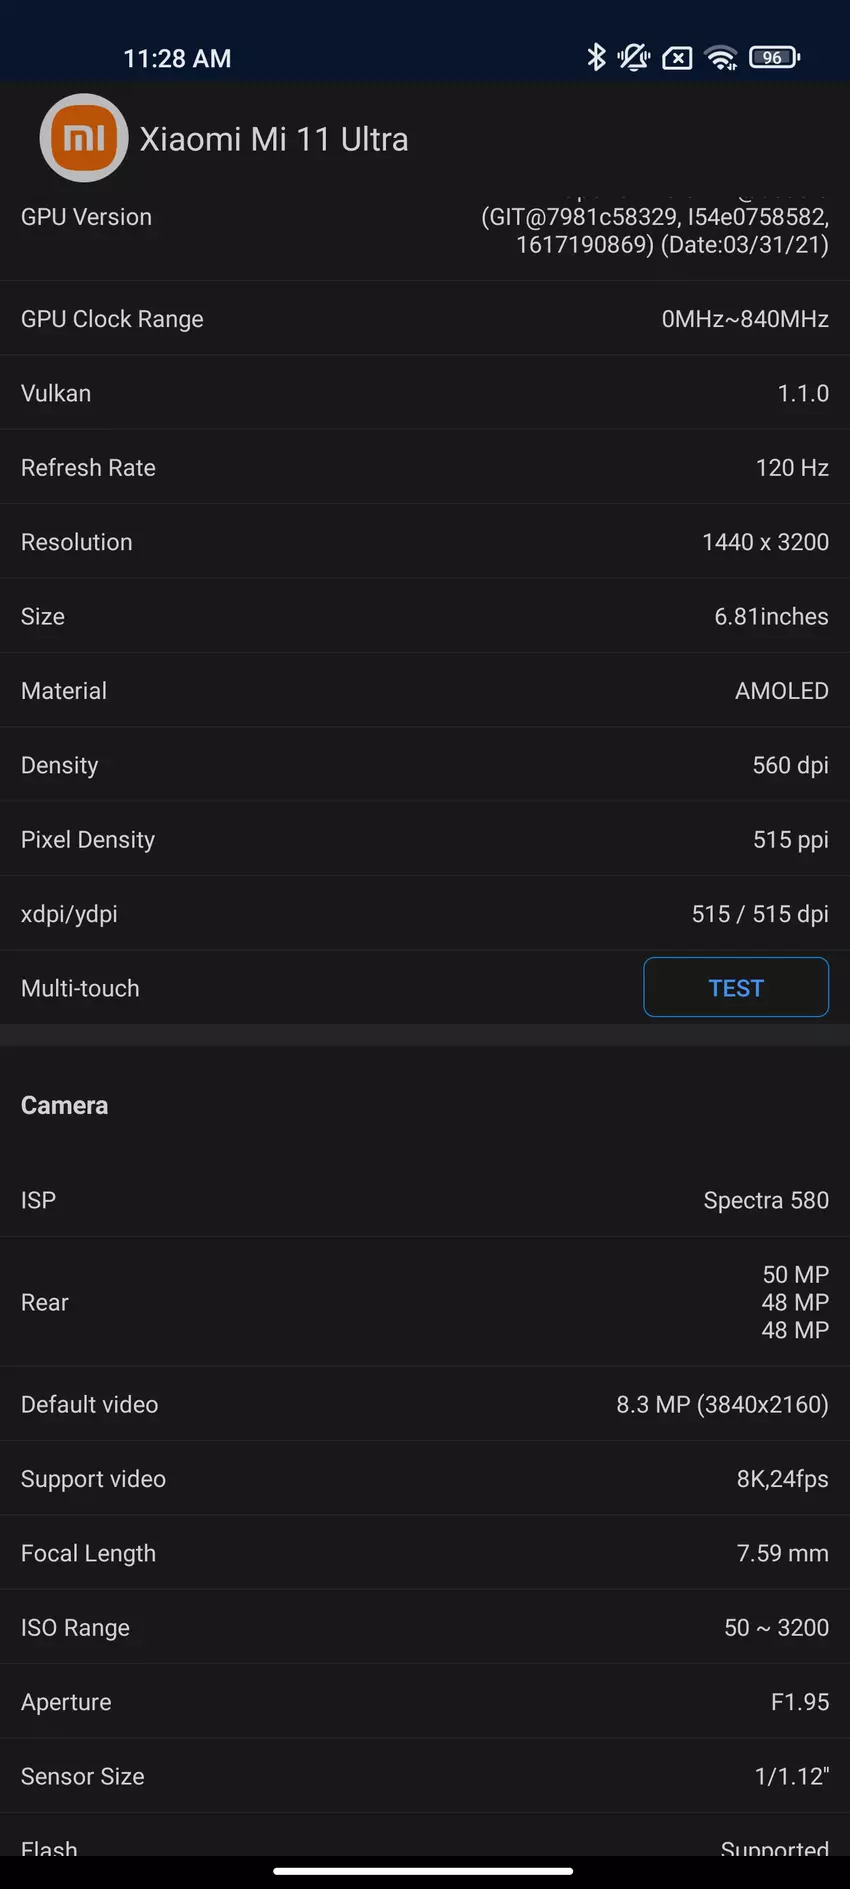The image size is (850, 1889).
Task: Select the Support video 8K row
Action: 425,1479
